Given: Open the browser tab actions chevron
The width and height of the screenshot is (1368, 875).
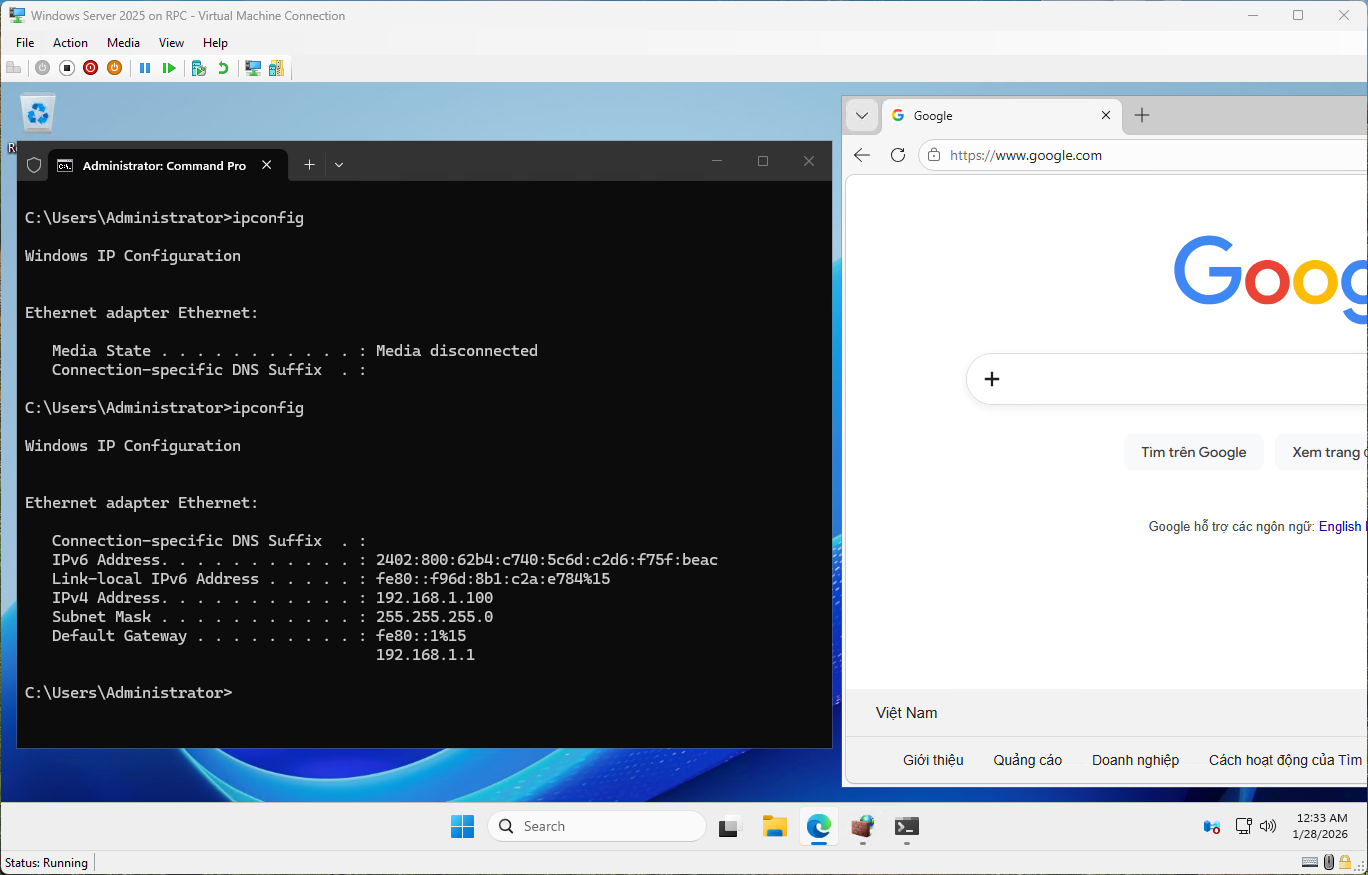Looking at the screenshot, I should pyautogui.click(x=861, y=115).
